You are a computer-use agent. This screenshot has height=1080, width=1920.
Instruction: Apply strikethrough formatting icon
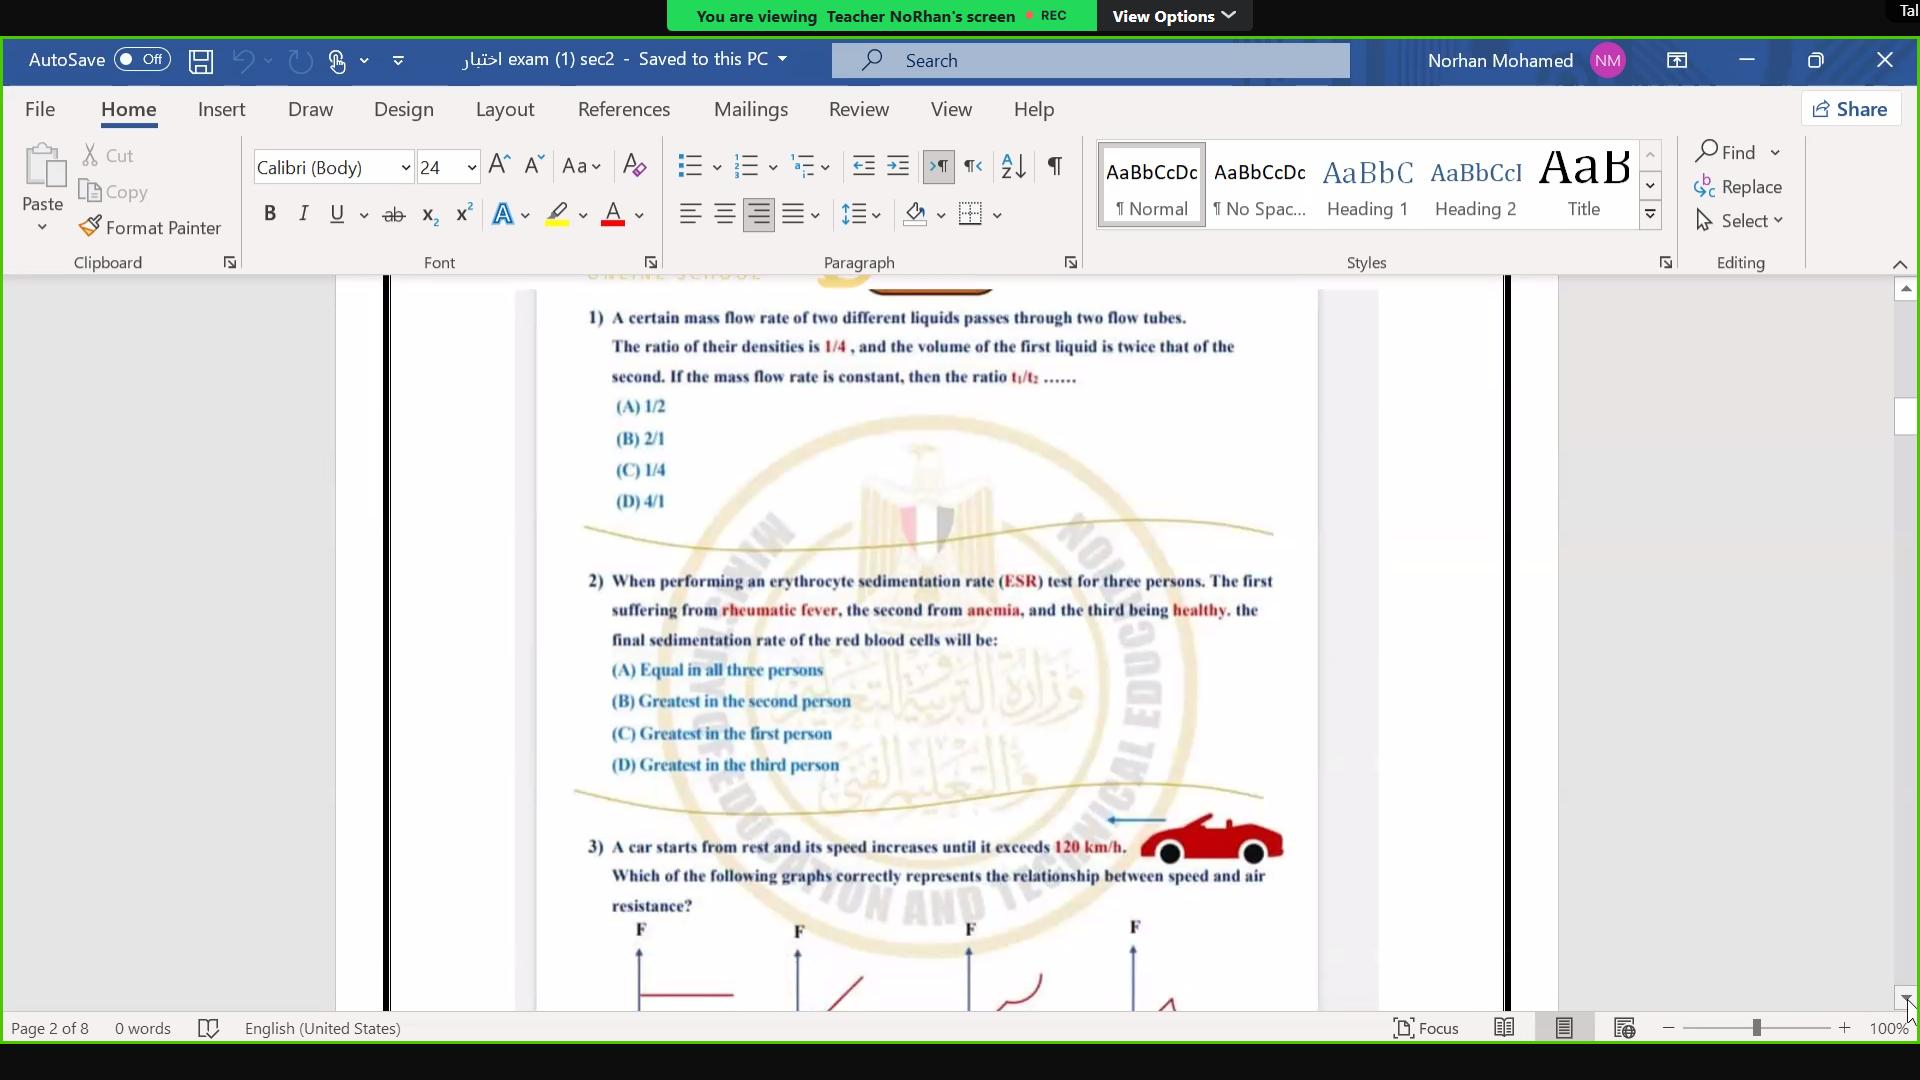(x=394, y=215)
